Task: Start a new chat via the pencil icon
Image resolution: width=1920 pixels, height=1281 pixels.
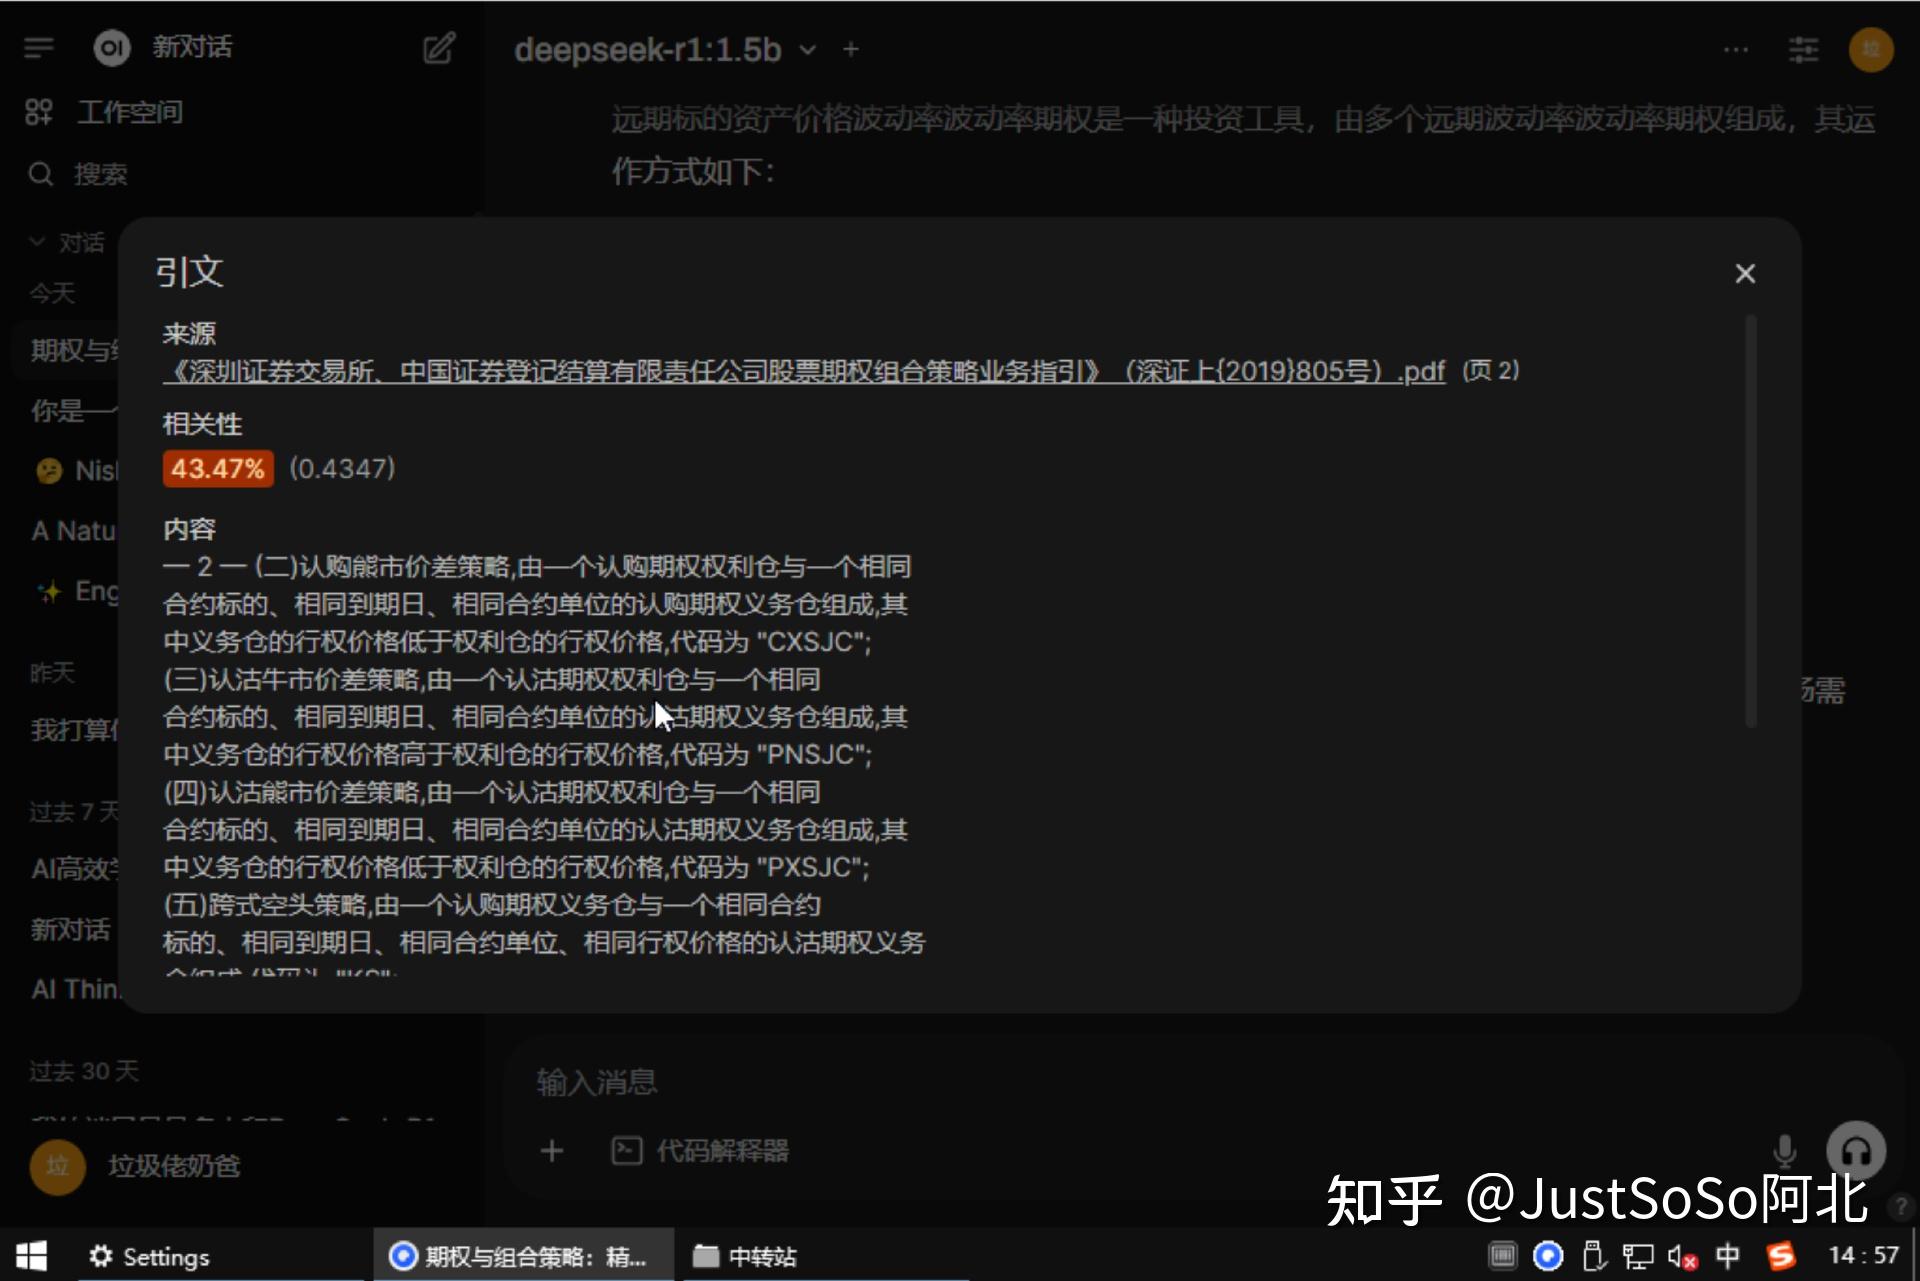Action: point(438,47)
